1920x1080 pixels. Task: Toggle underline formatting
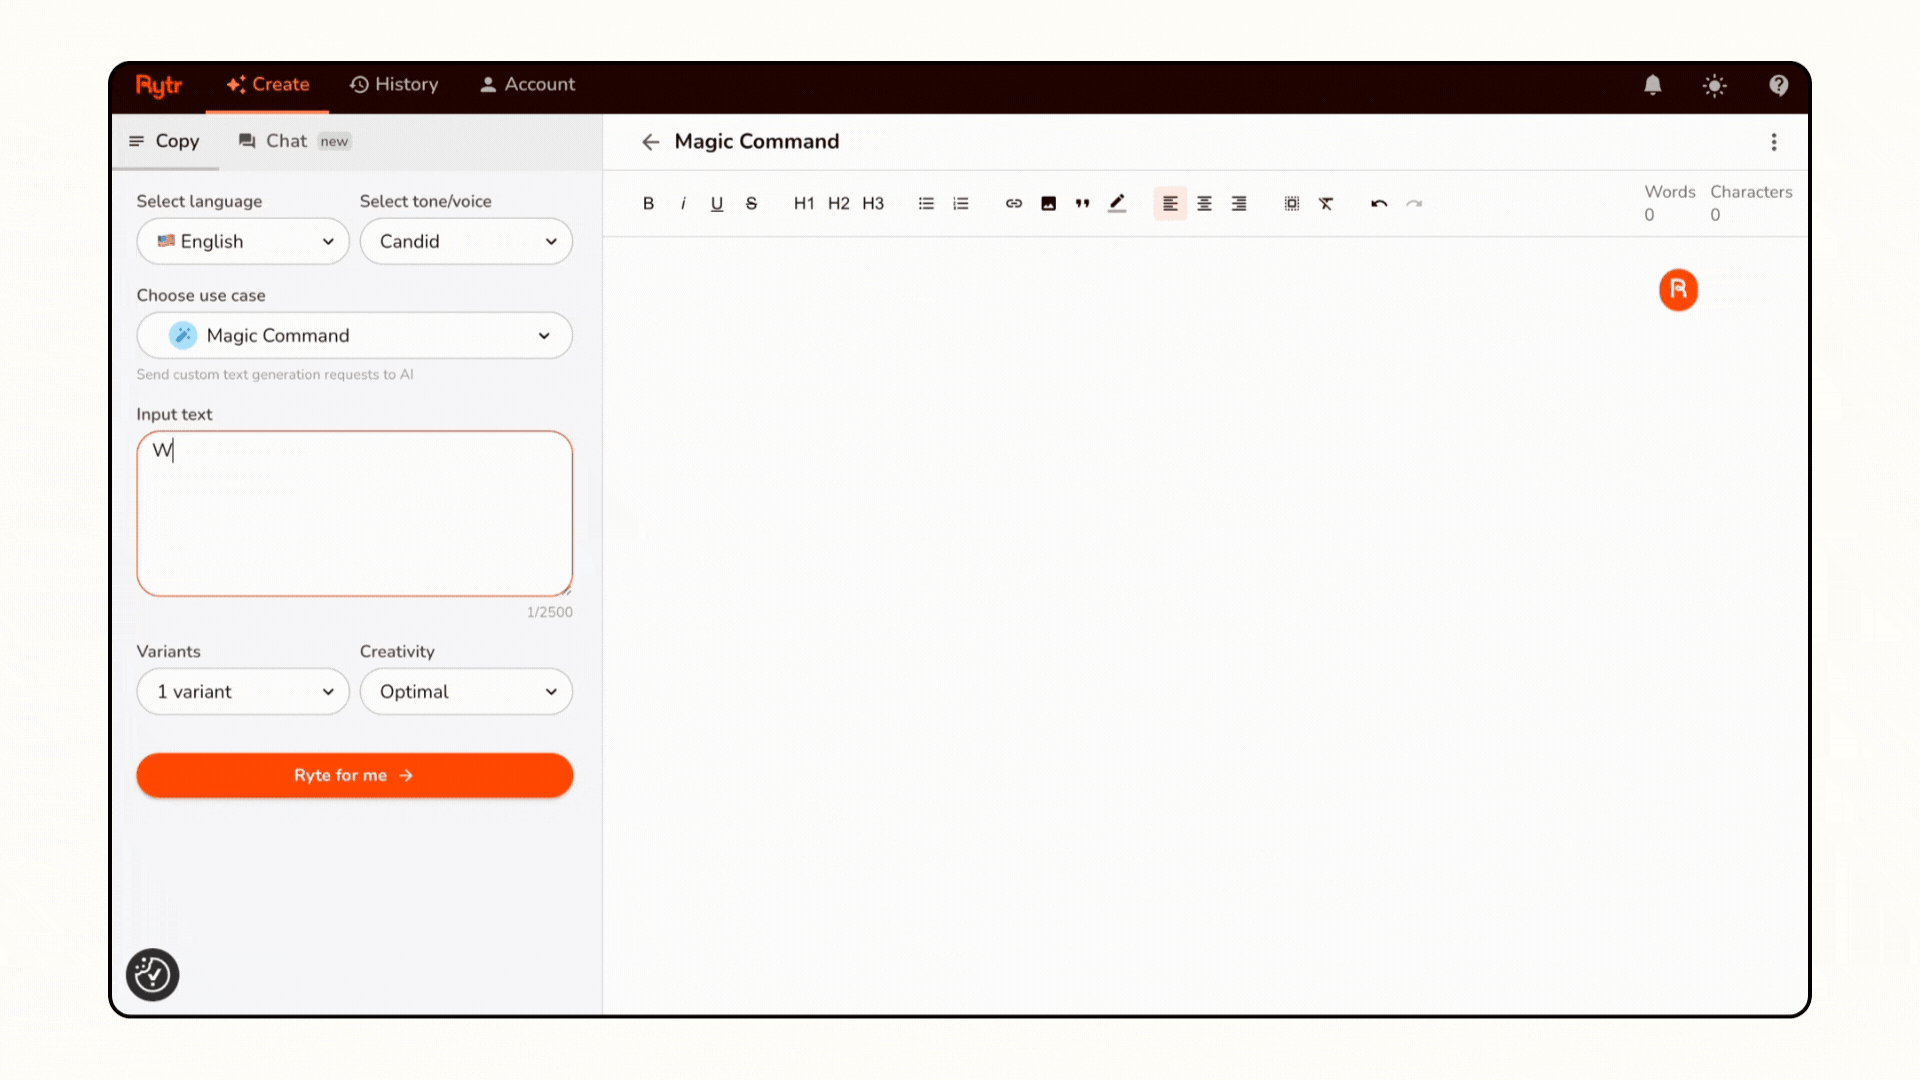tap(716, 203)
